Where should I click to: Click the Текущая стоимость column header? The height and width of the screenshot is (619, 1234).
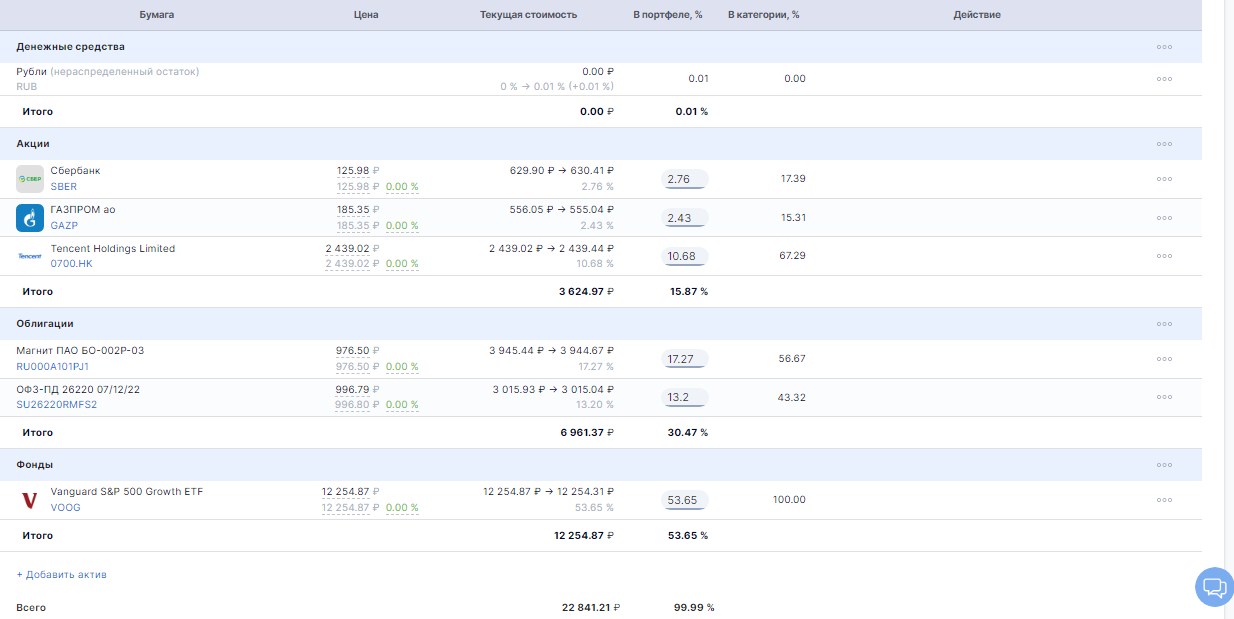[528, 15]
